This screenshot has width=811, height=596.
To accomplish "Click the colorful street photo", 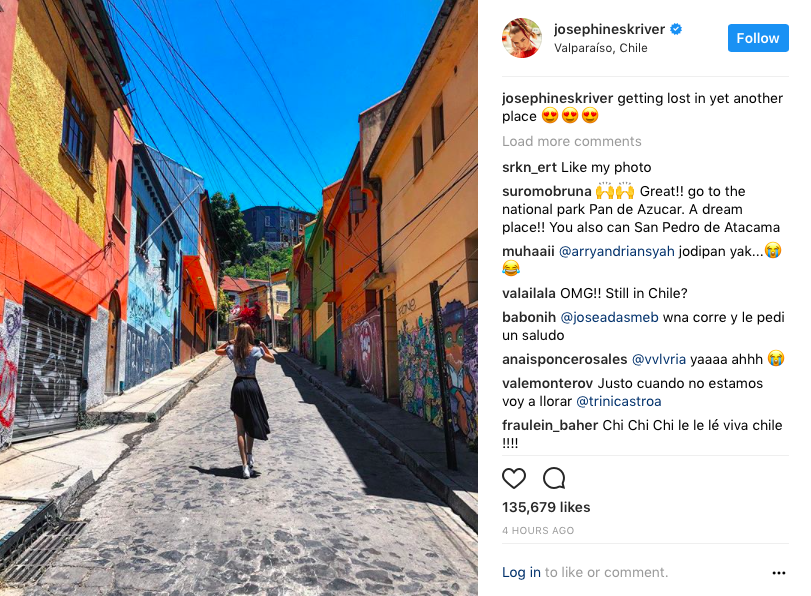I will coord(239,298).
